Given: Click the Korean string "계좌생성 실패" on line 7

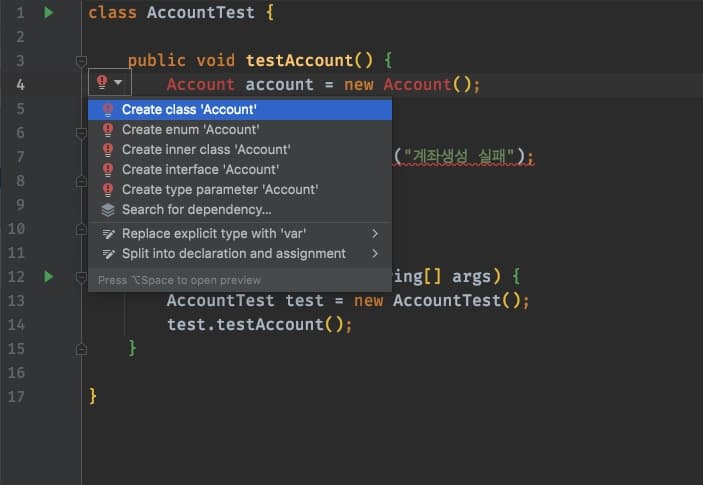Looking at the screenshot, I should [x=459, y=156].
